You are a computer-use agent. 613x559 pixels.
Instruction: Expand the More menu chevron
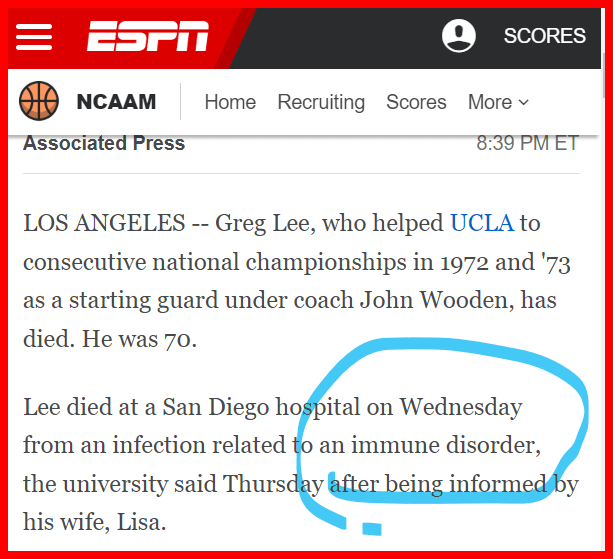tap(523, 103)
